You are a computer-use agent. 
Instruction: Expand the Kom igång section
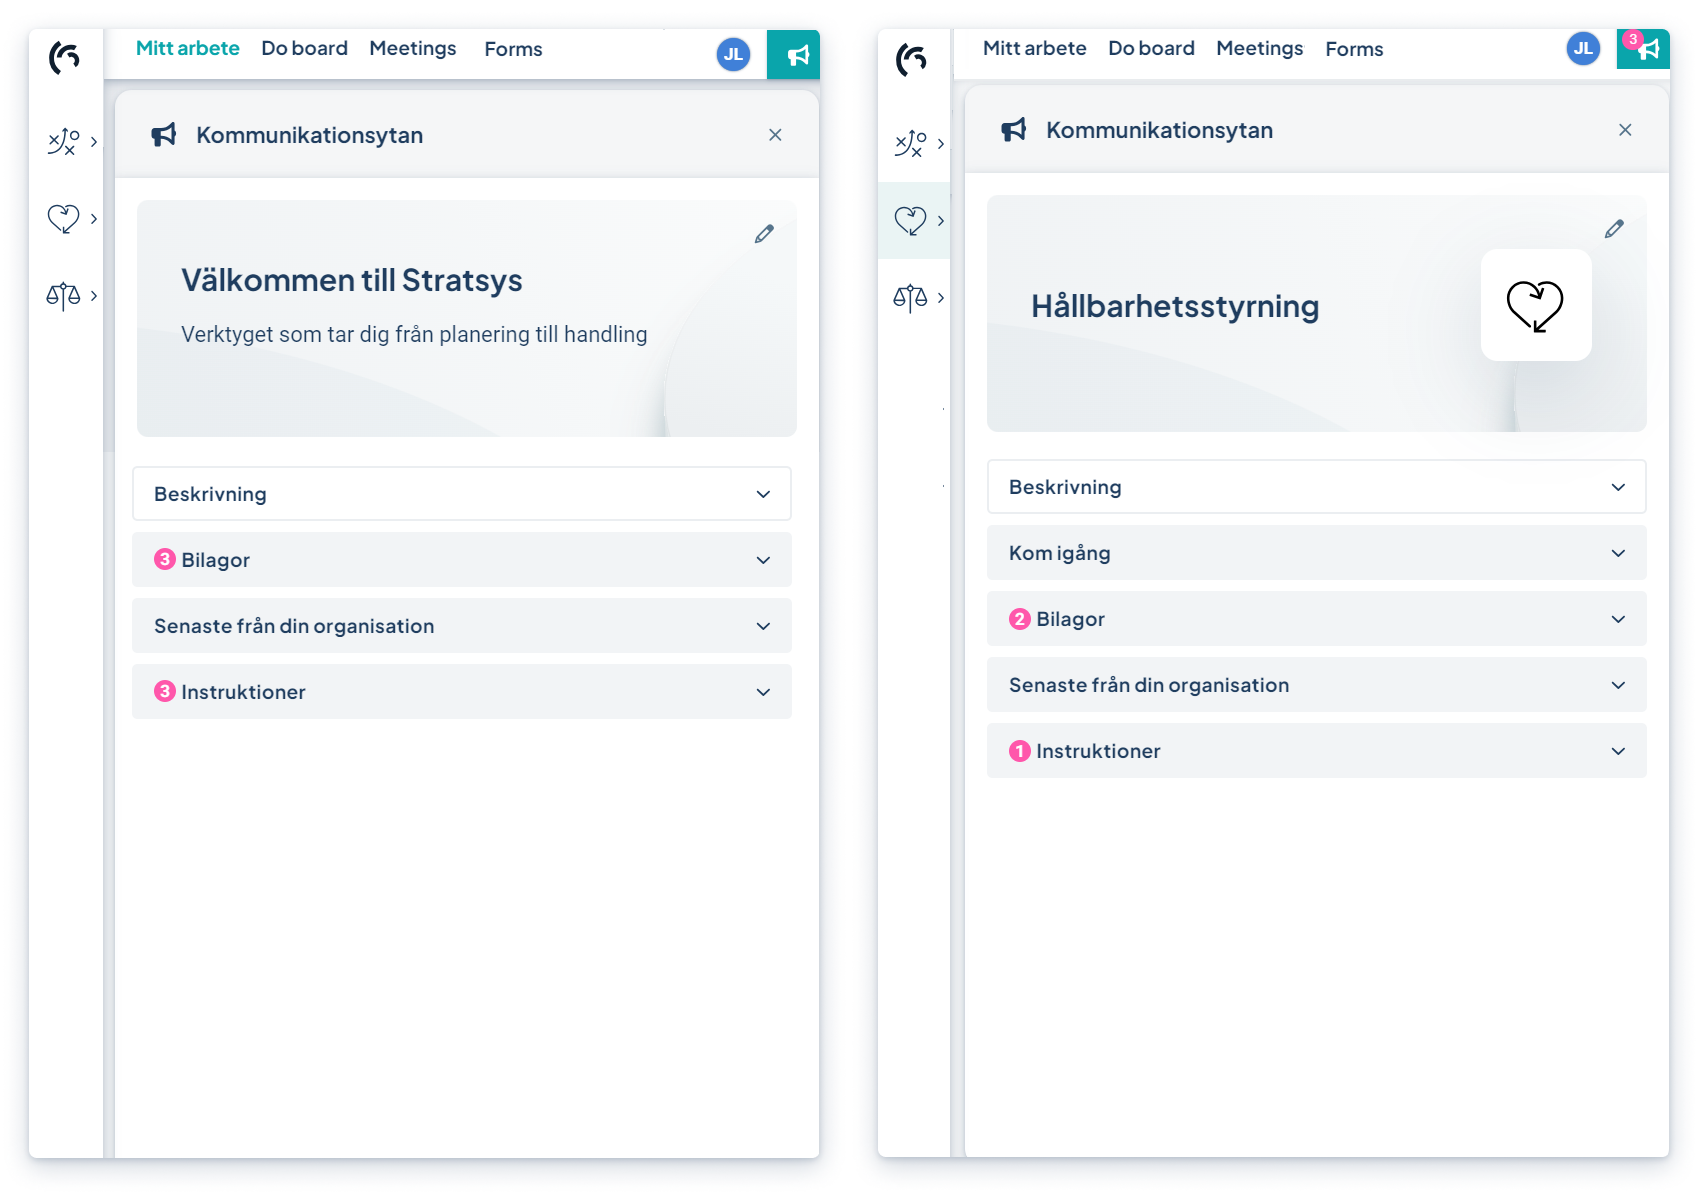(1316, 553)
